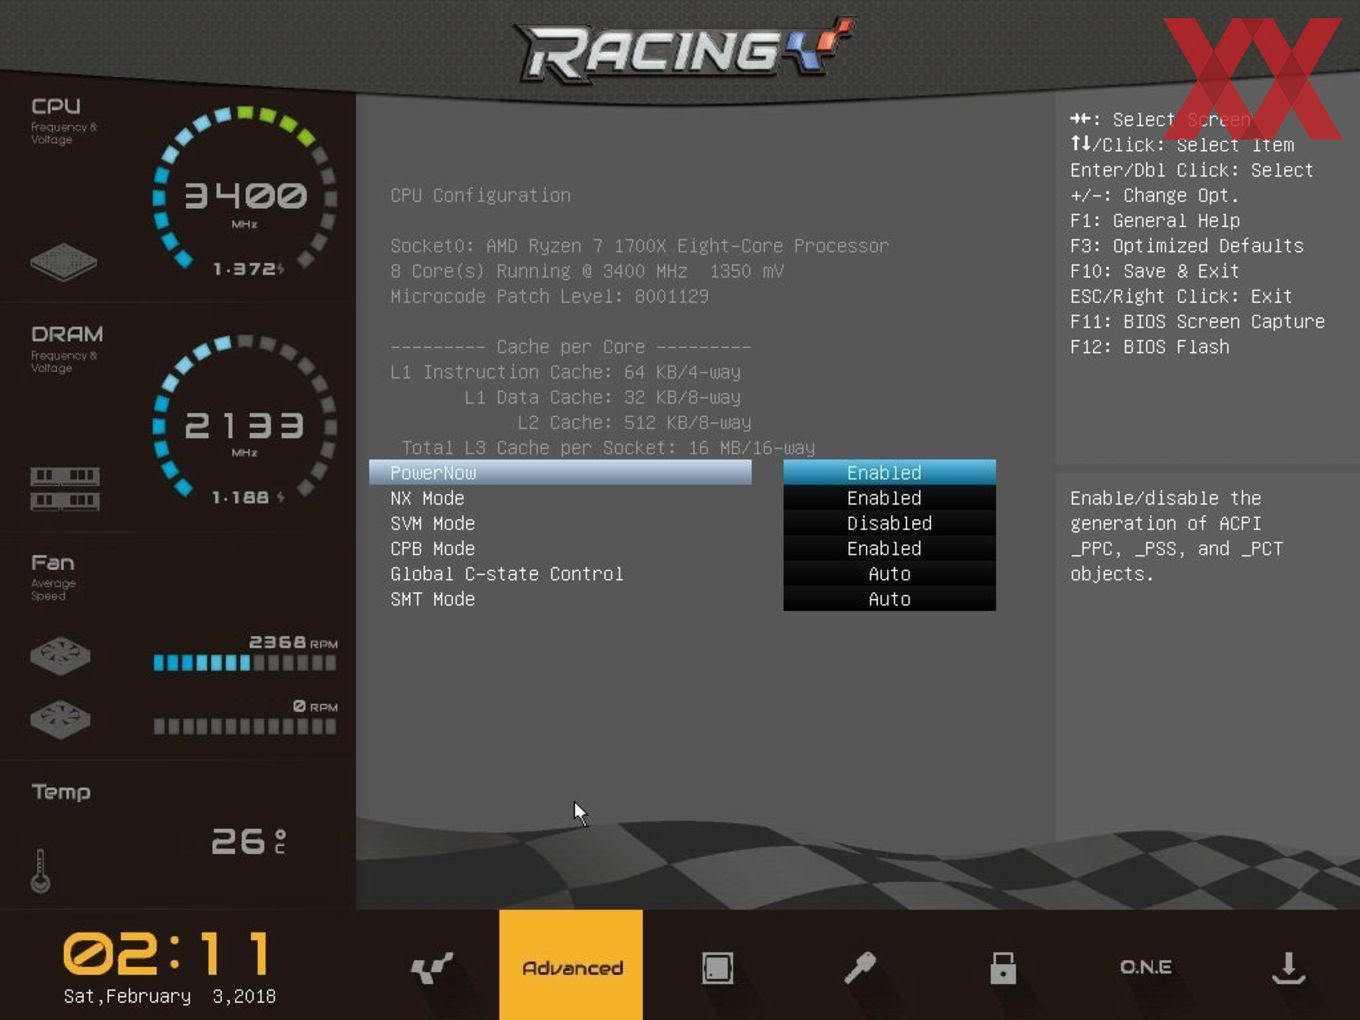The height and width of the screenshot is (1020, 1360).
Task: Change the SMT Mode Auto value
Action: [889, 599]
